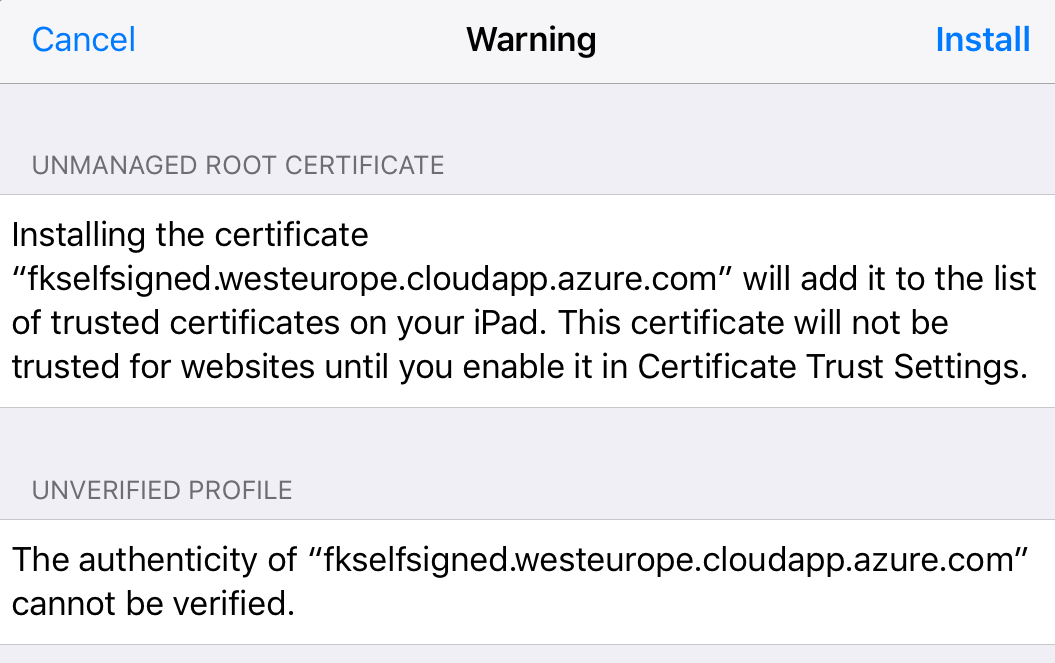Image resolution: width=1055 pixels, height=663 pixels.
Task: Click the text 'Installing the certificate'
Action: tap(190, 235)
